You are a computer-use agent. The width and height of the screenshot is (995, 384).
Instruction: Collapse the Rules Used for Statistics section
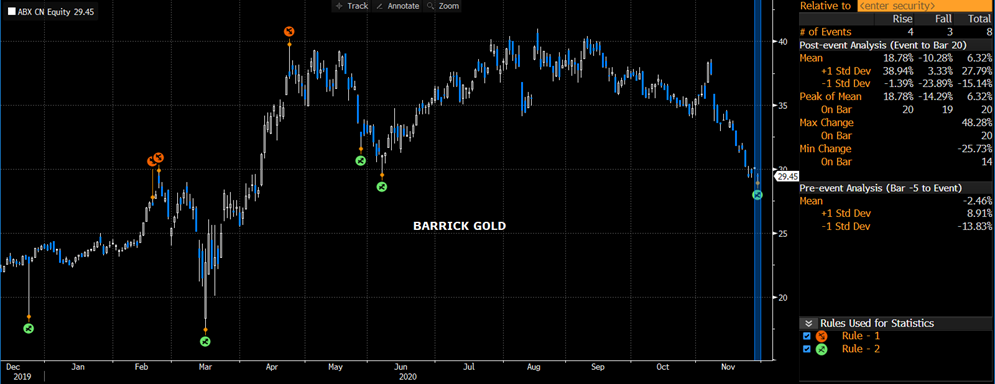pyautogui.click(x=809, y=323)
